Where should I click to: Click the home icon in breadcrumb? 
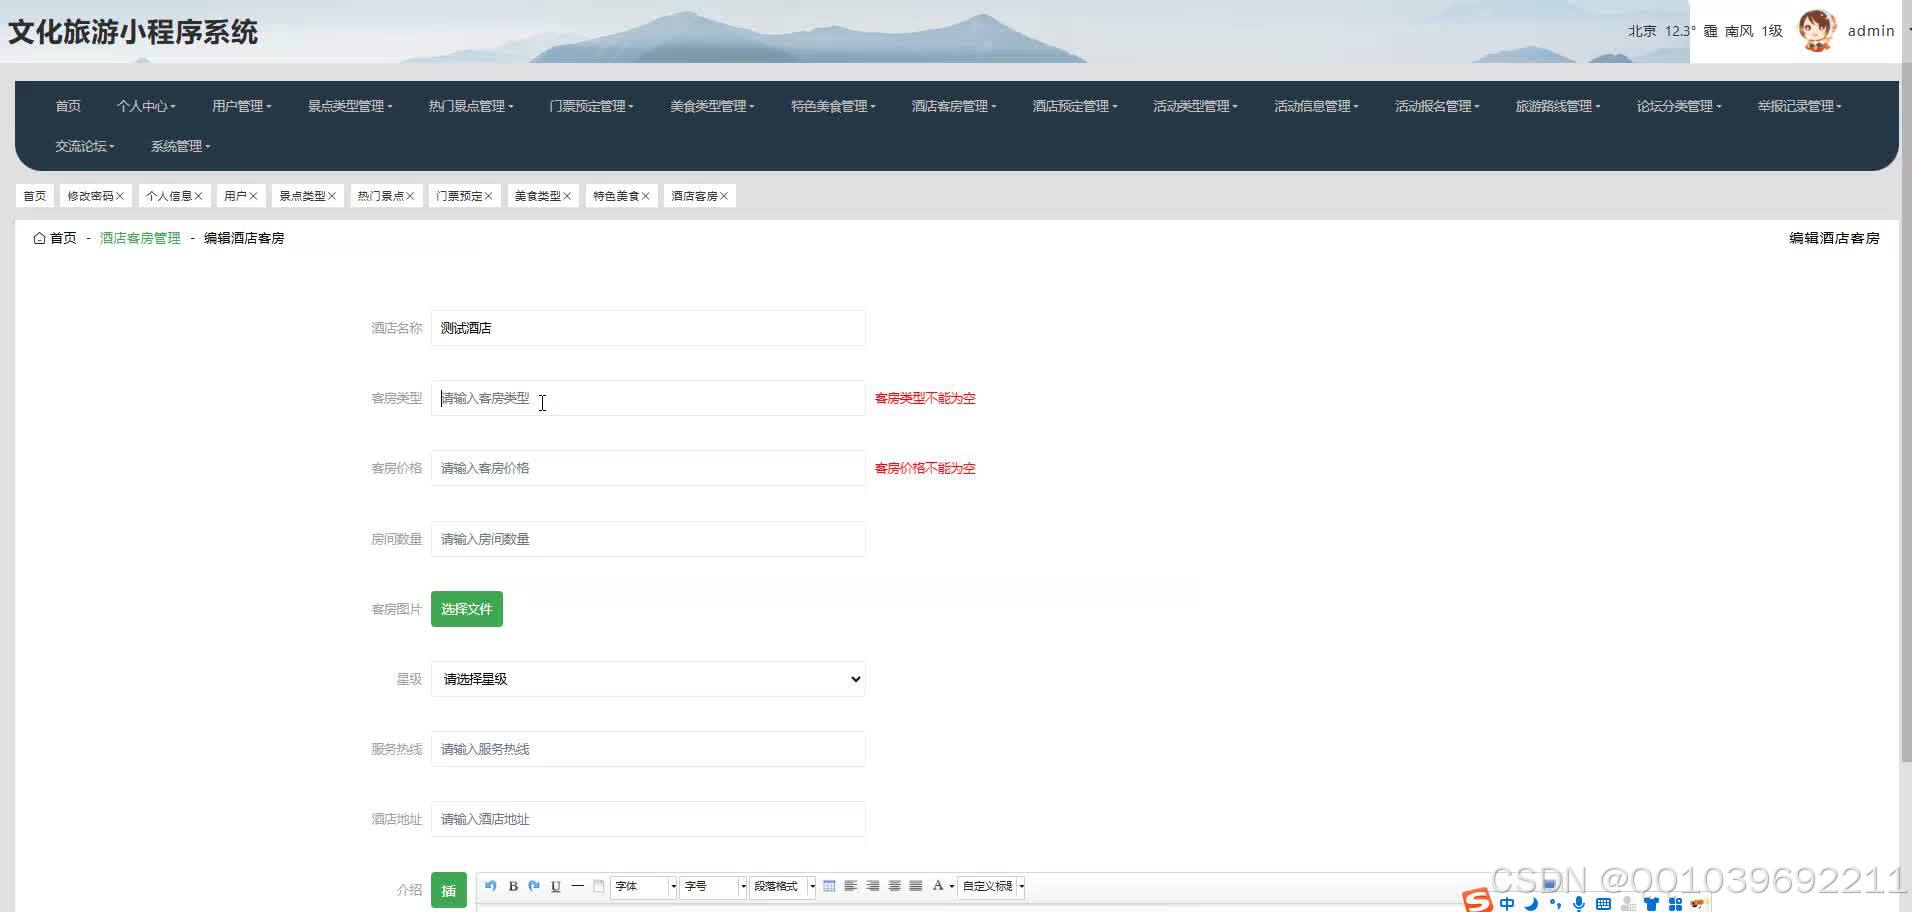39,238
